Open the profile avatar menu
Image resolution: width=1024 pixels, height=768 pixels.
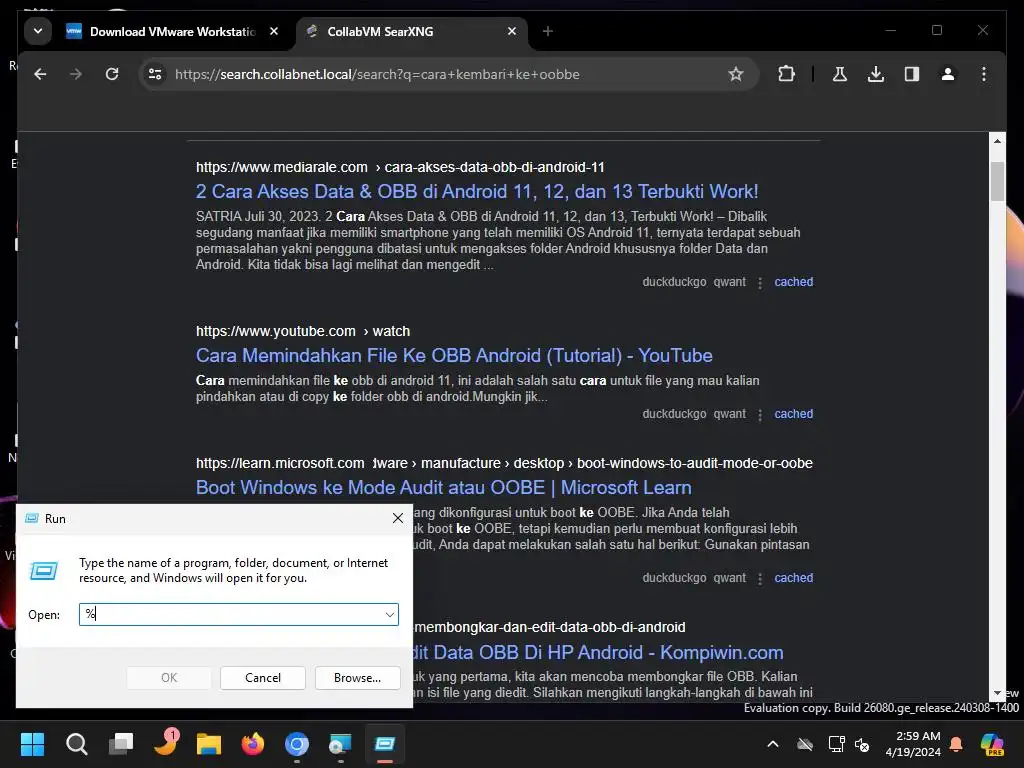point(948,74)
